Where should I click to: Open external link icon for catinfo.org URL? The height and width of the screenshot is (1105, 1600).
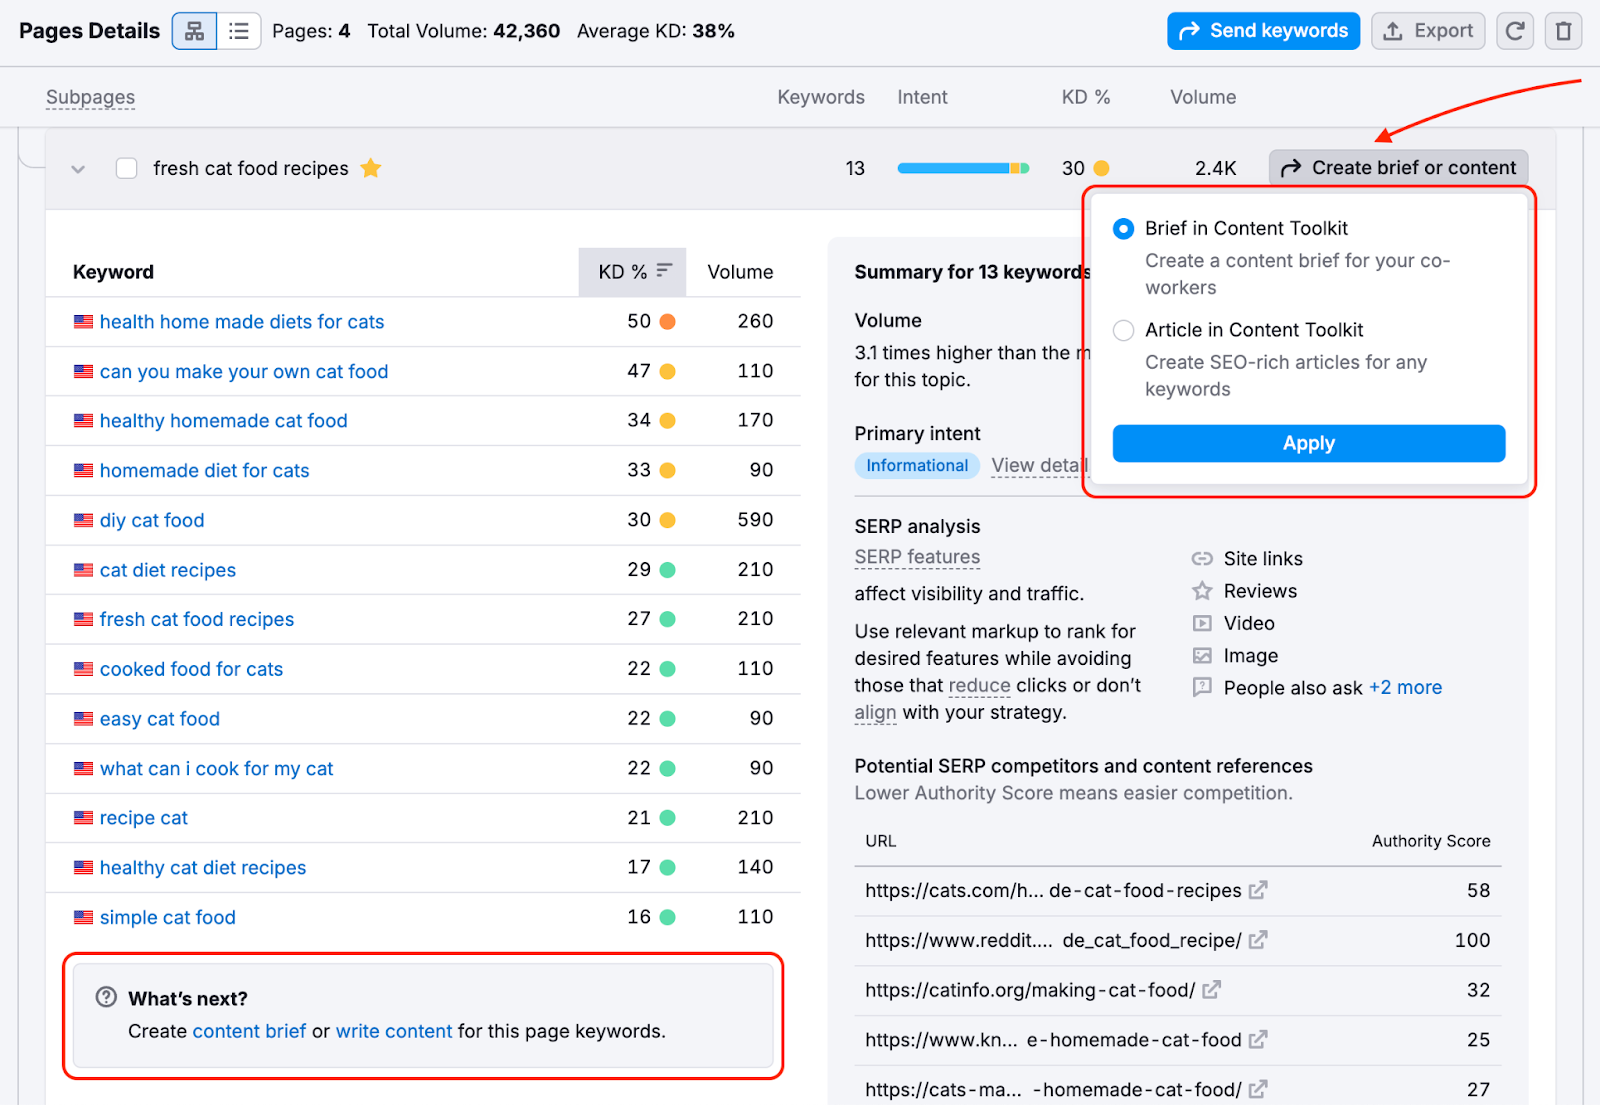pyautogui.click(x=1211, y=990)
